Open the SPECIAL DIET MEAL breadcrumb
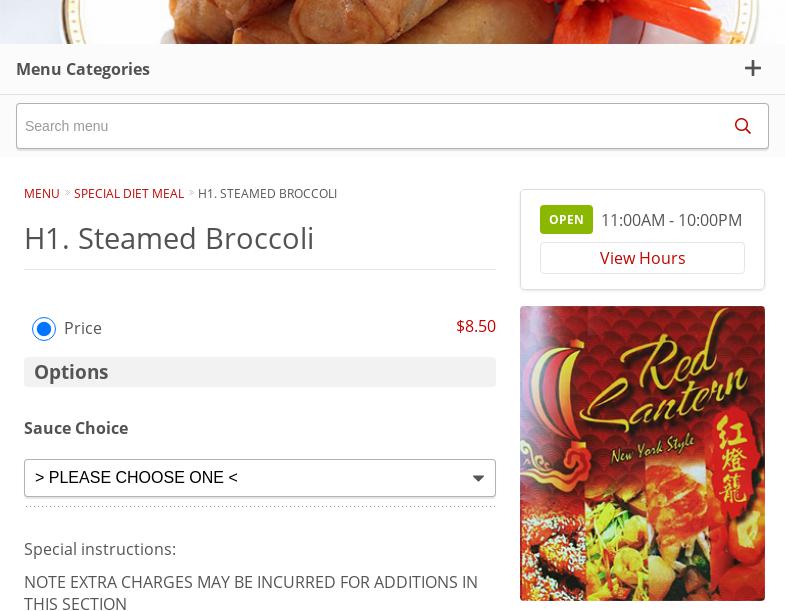This screenshot has width=785, height=611. click(129, 193)
